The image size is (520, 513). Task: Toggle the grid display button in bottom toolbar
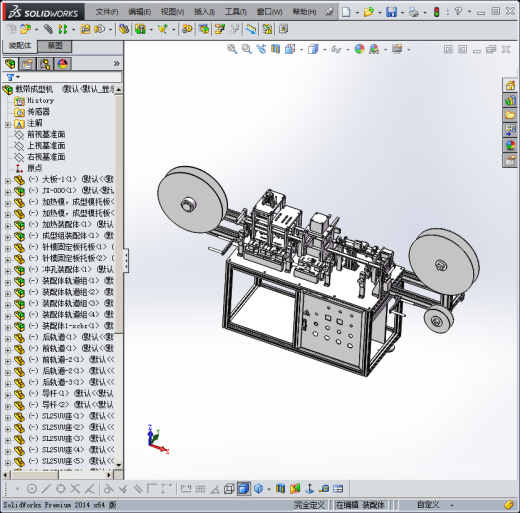click(200, 489)
